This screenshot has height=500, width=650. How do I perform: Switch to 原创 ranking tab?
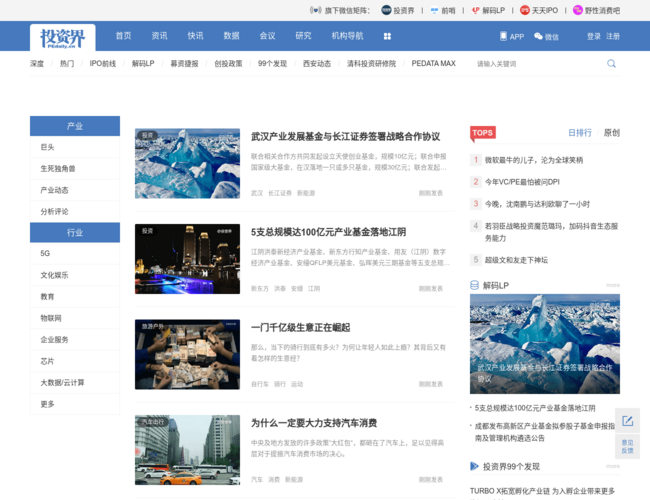[x=611, y=133]
